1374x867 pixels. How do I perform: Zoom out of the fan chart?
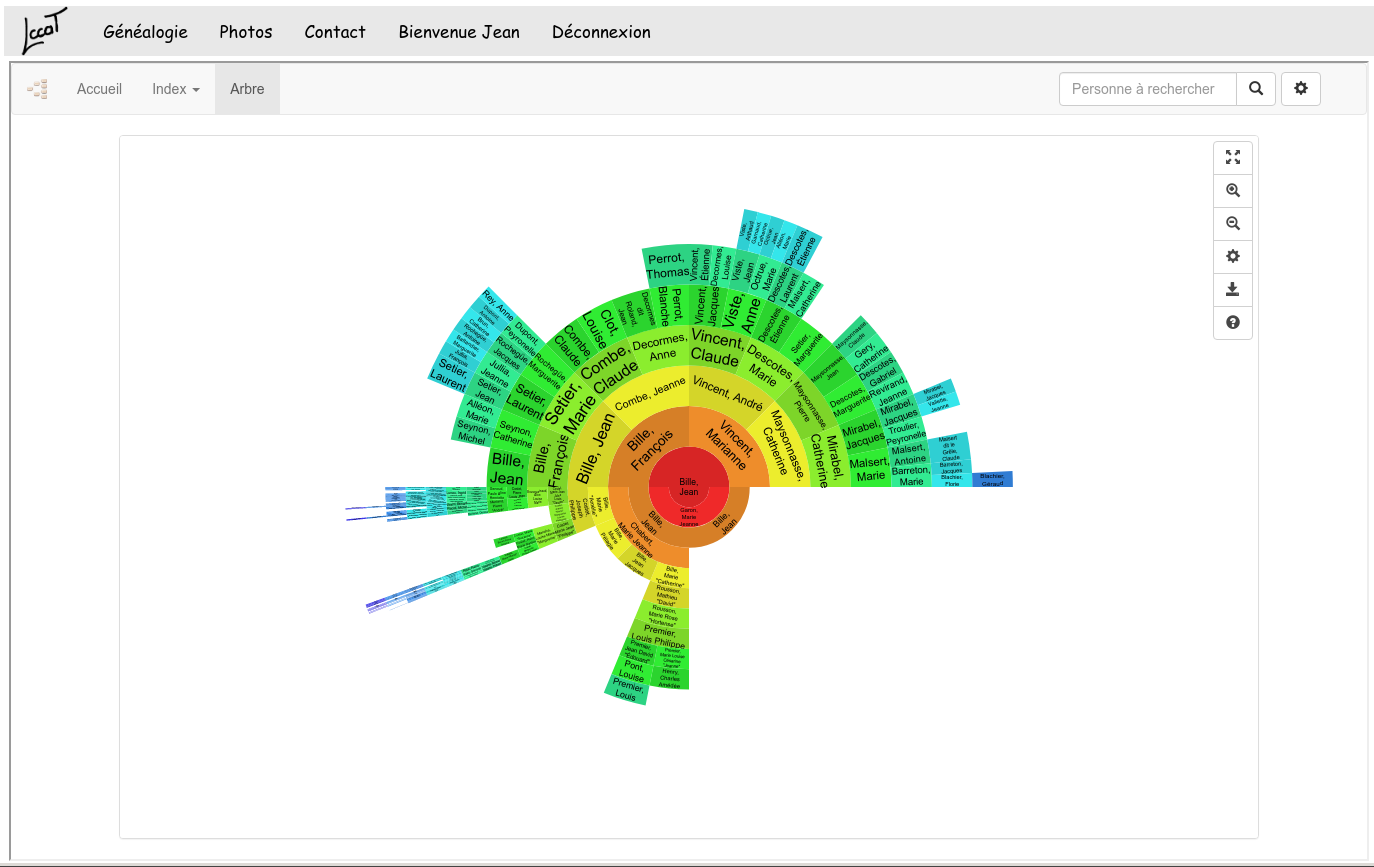1233,224
